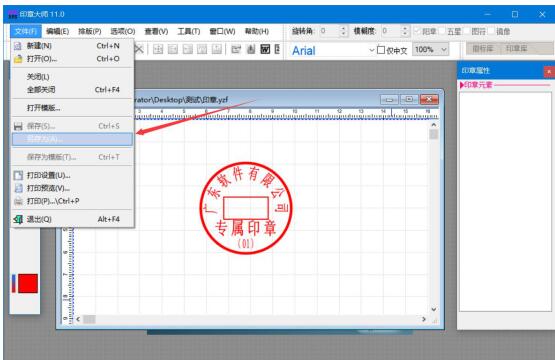Open the 文件(F) menu
The height and width of the screenshot is (360, 555).
click(26, 31)
